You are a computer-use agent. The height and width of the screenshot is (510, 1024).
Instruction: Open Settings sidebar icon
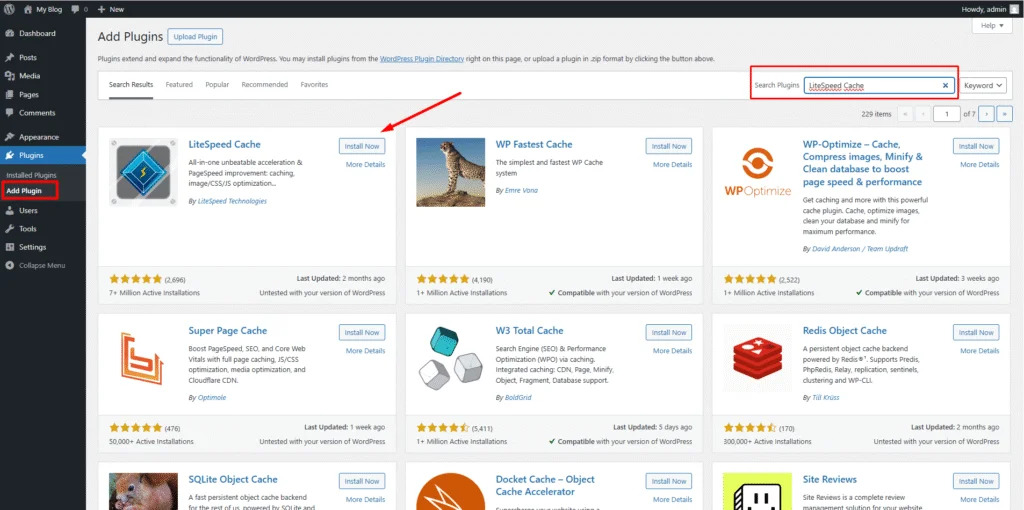(10, 247)
